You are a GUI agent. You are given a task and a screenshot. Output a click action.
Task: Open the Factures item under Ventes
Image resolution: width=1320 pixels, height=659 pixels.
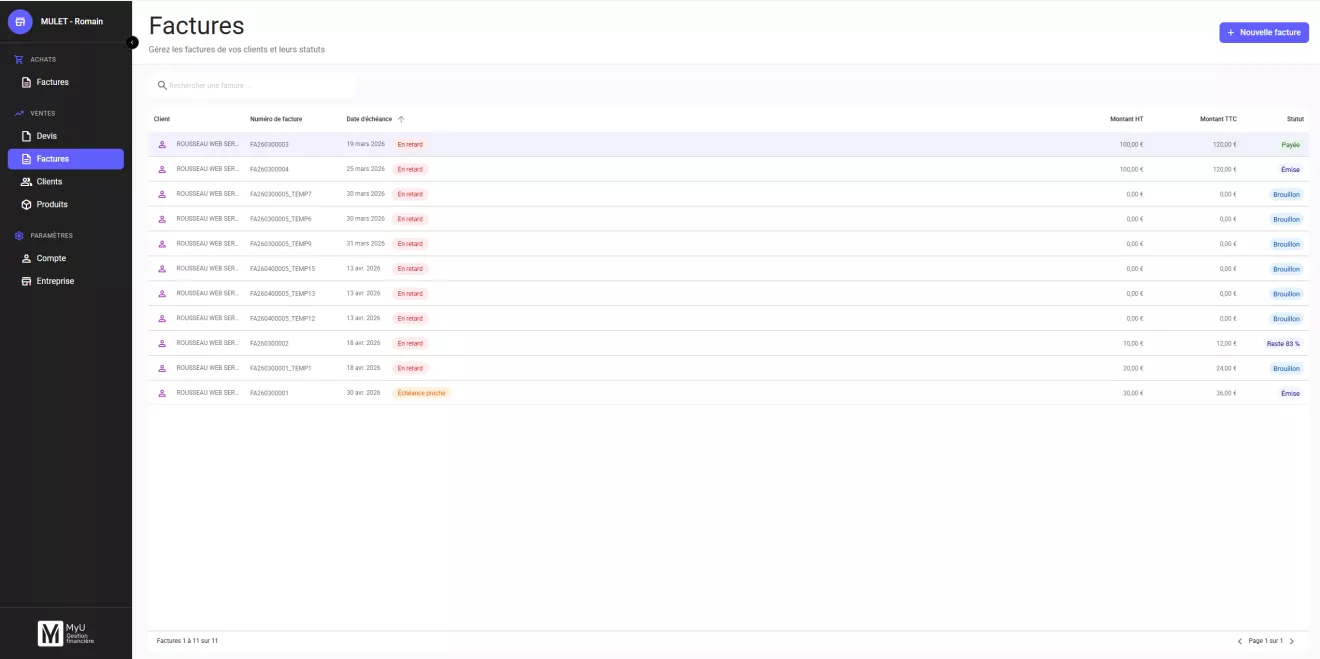pyautogui.click(x=65, y=159)
